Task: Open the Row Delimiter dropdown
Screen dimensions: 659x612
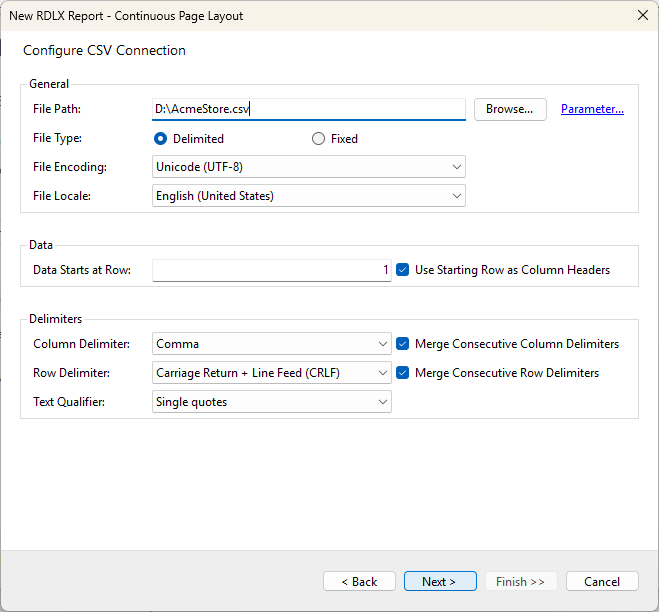Action: click(x=271, y=373)
